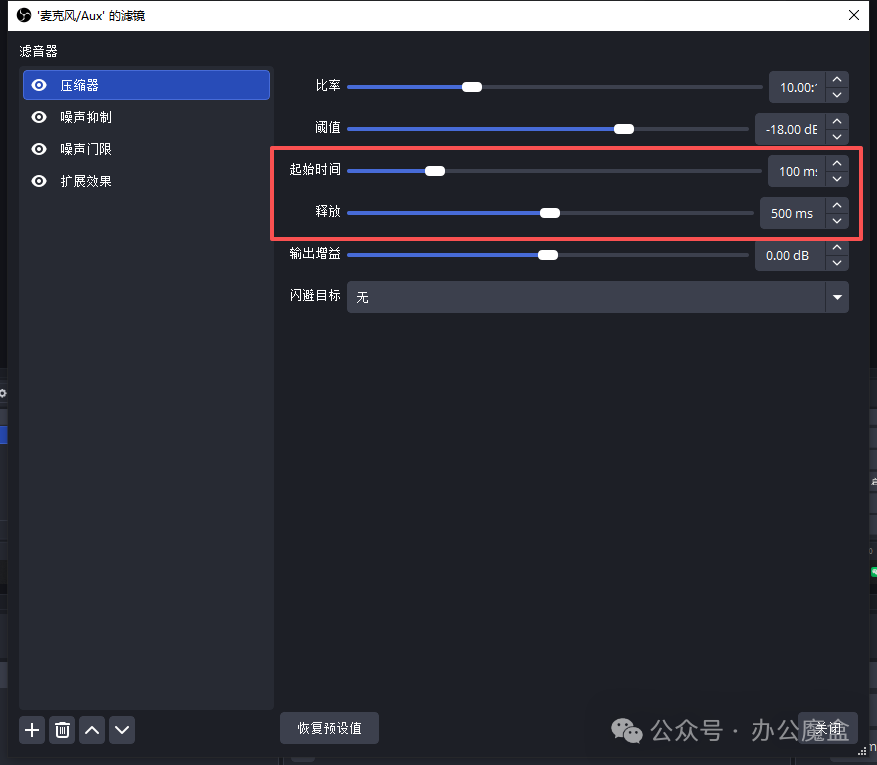The image size is (877, 765).
Task: Click the 关闭 button at bottom right
Action: 828,729
